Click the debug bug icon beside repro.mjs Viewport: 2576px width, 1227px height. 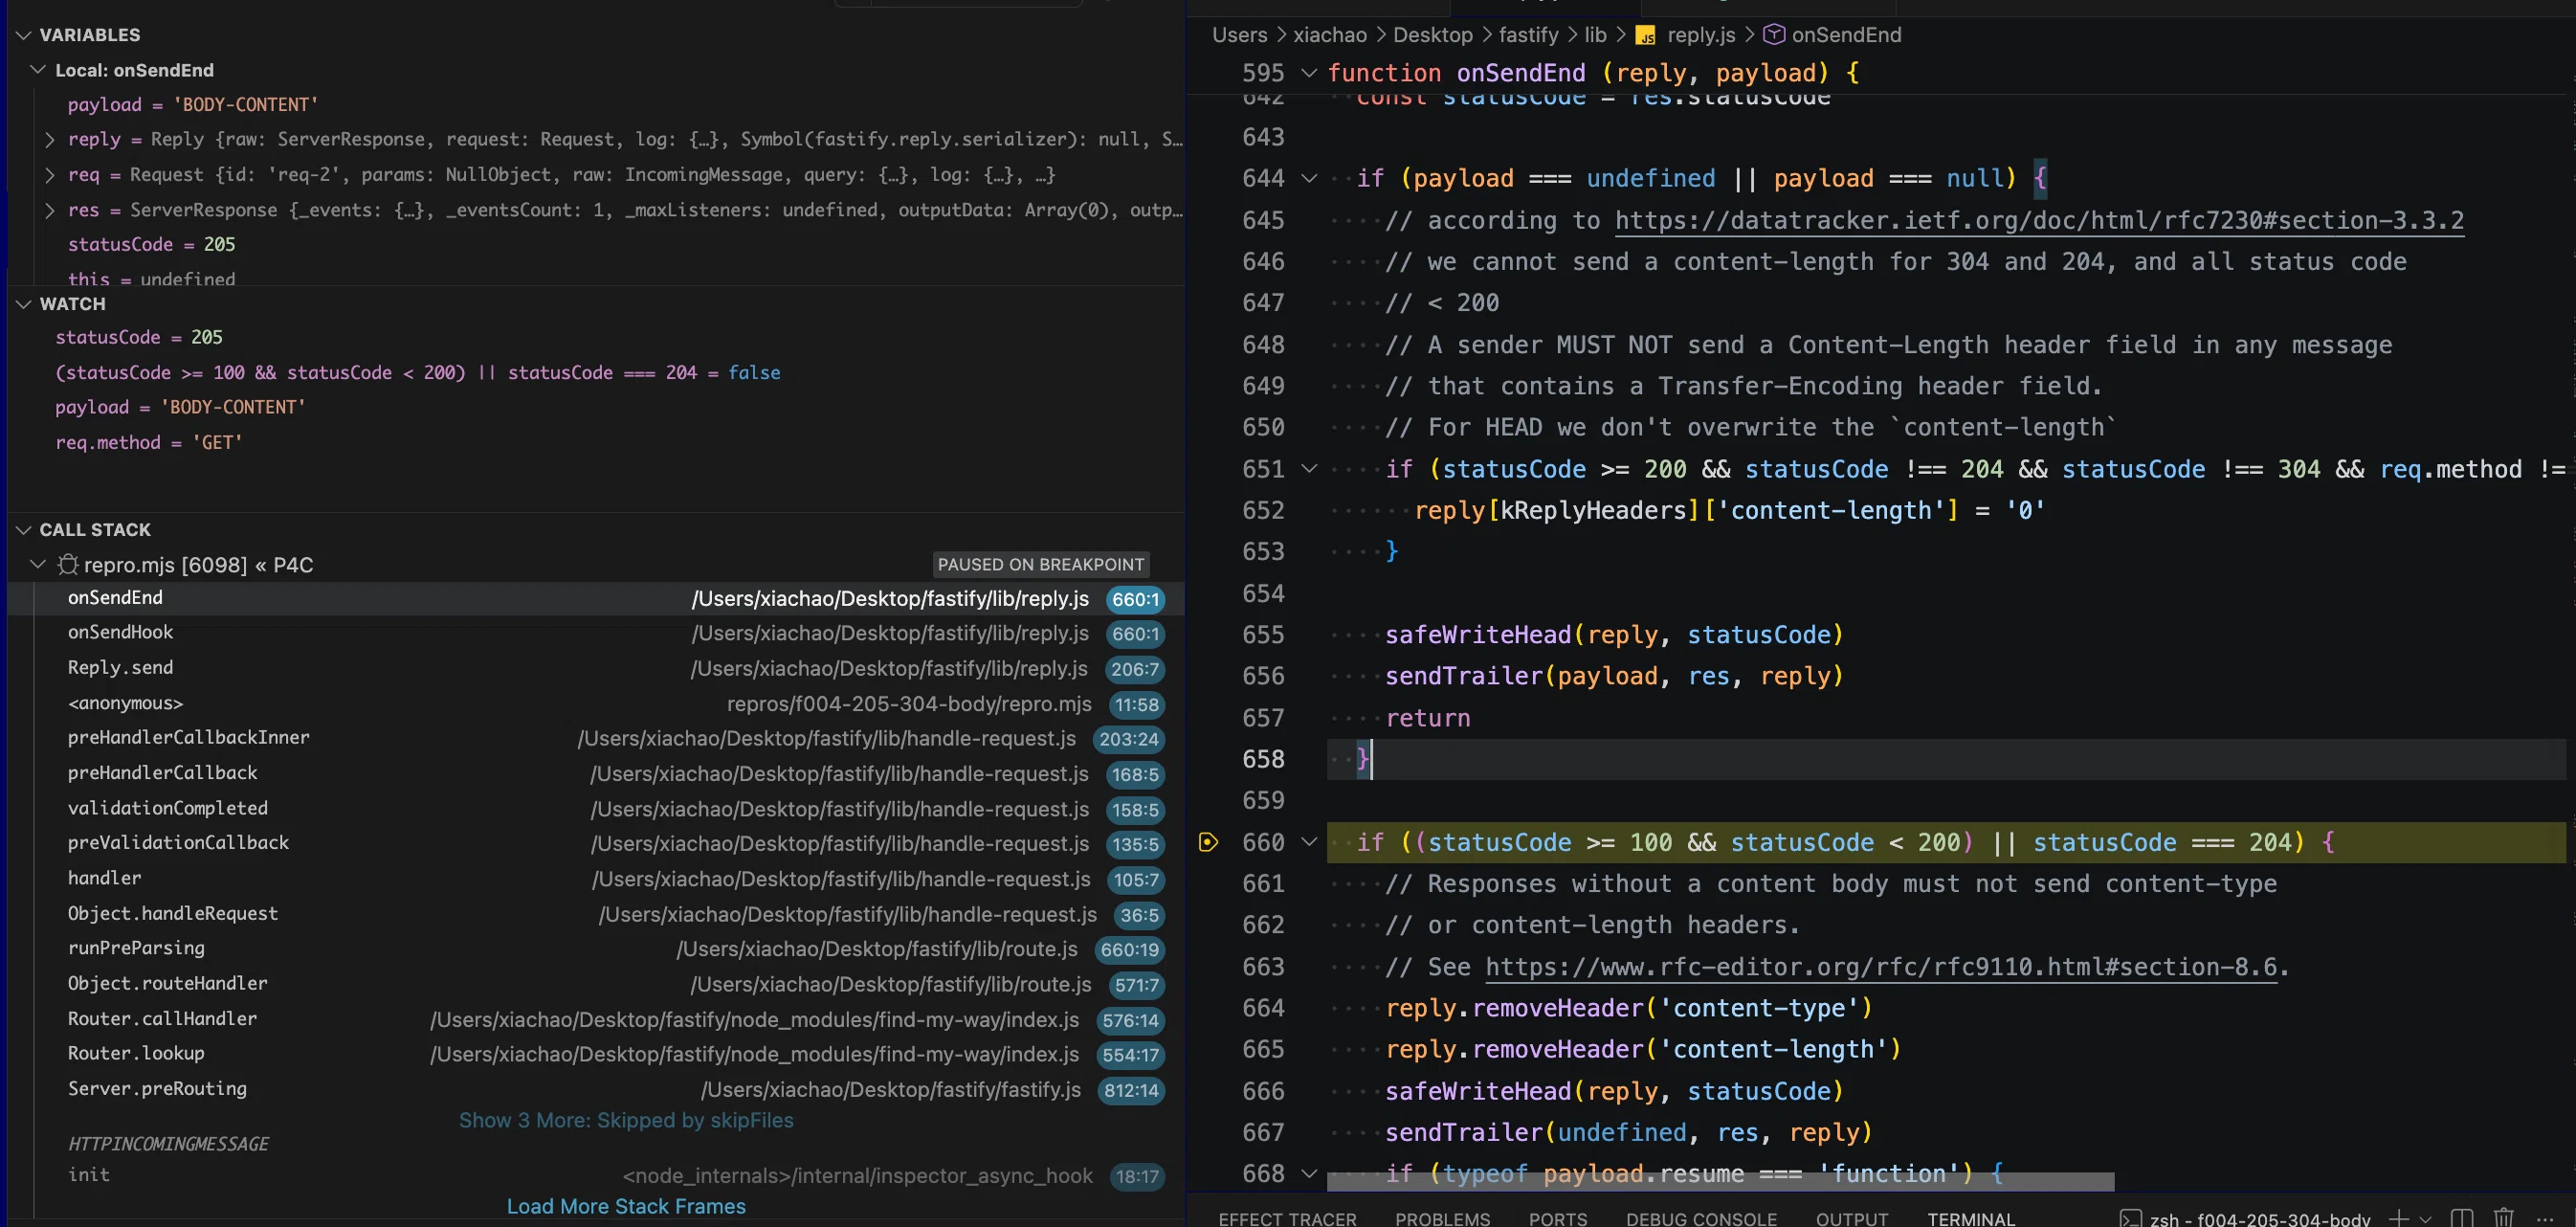click(68, 565)
